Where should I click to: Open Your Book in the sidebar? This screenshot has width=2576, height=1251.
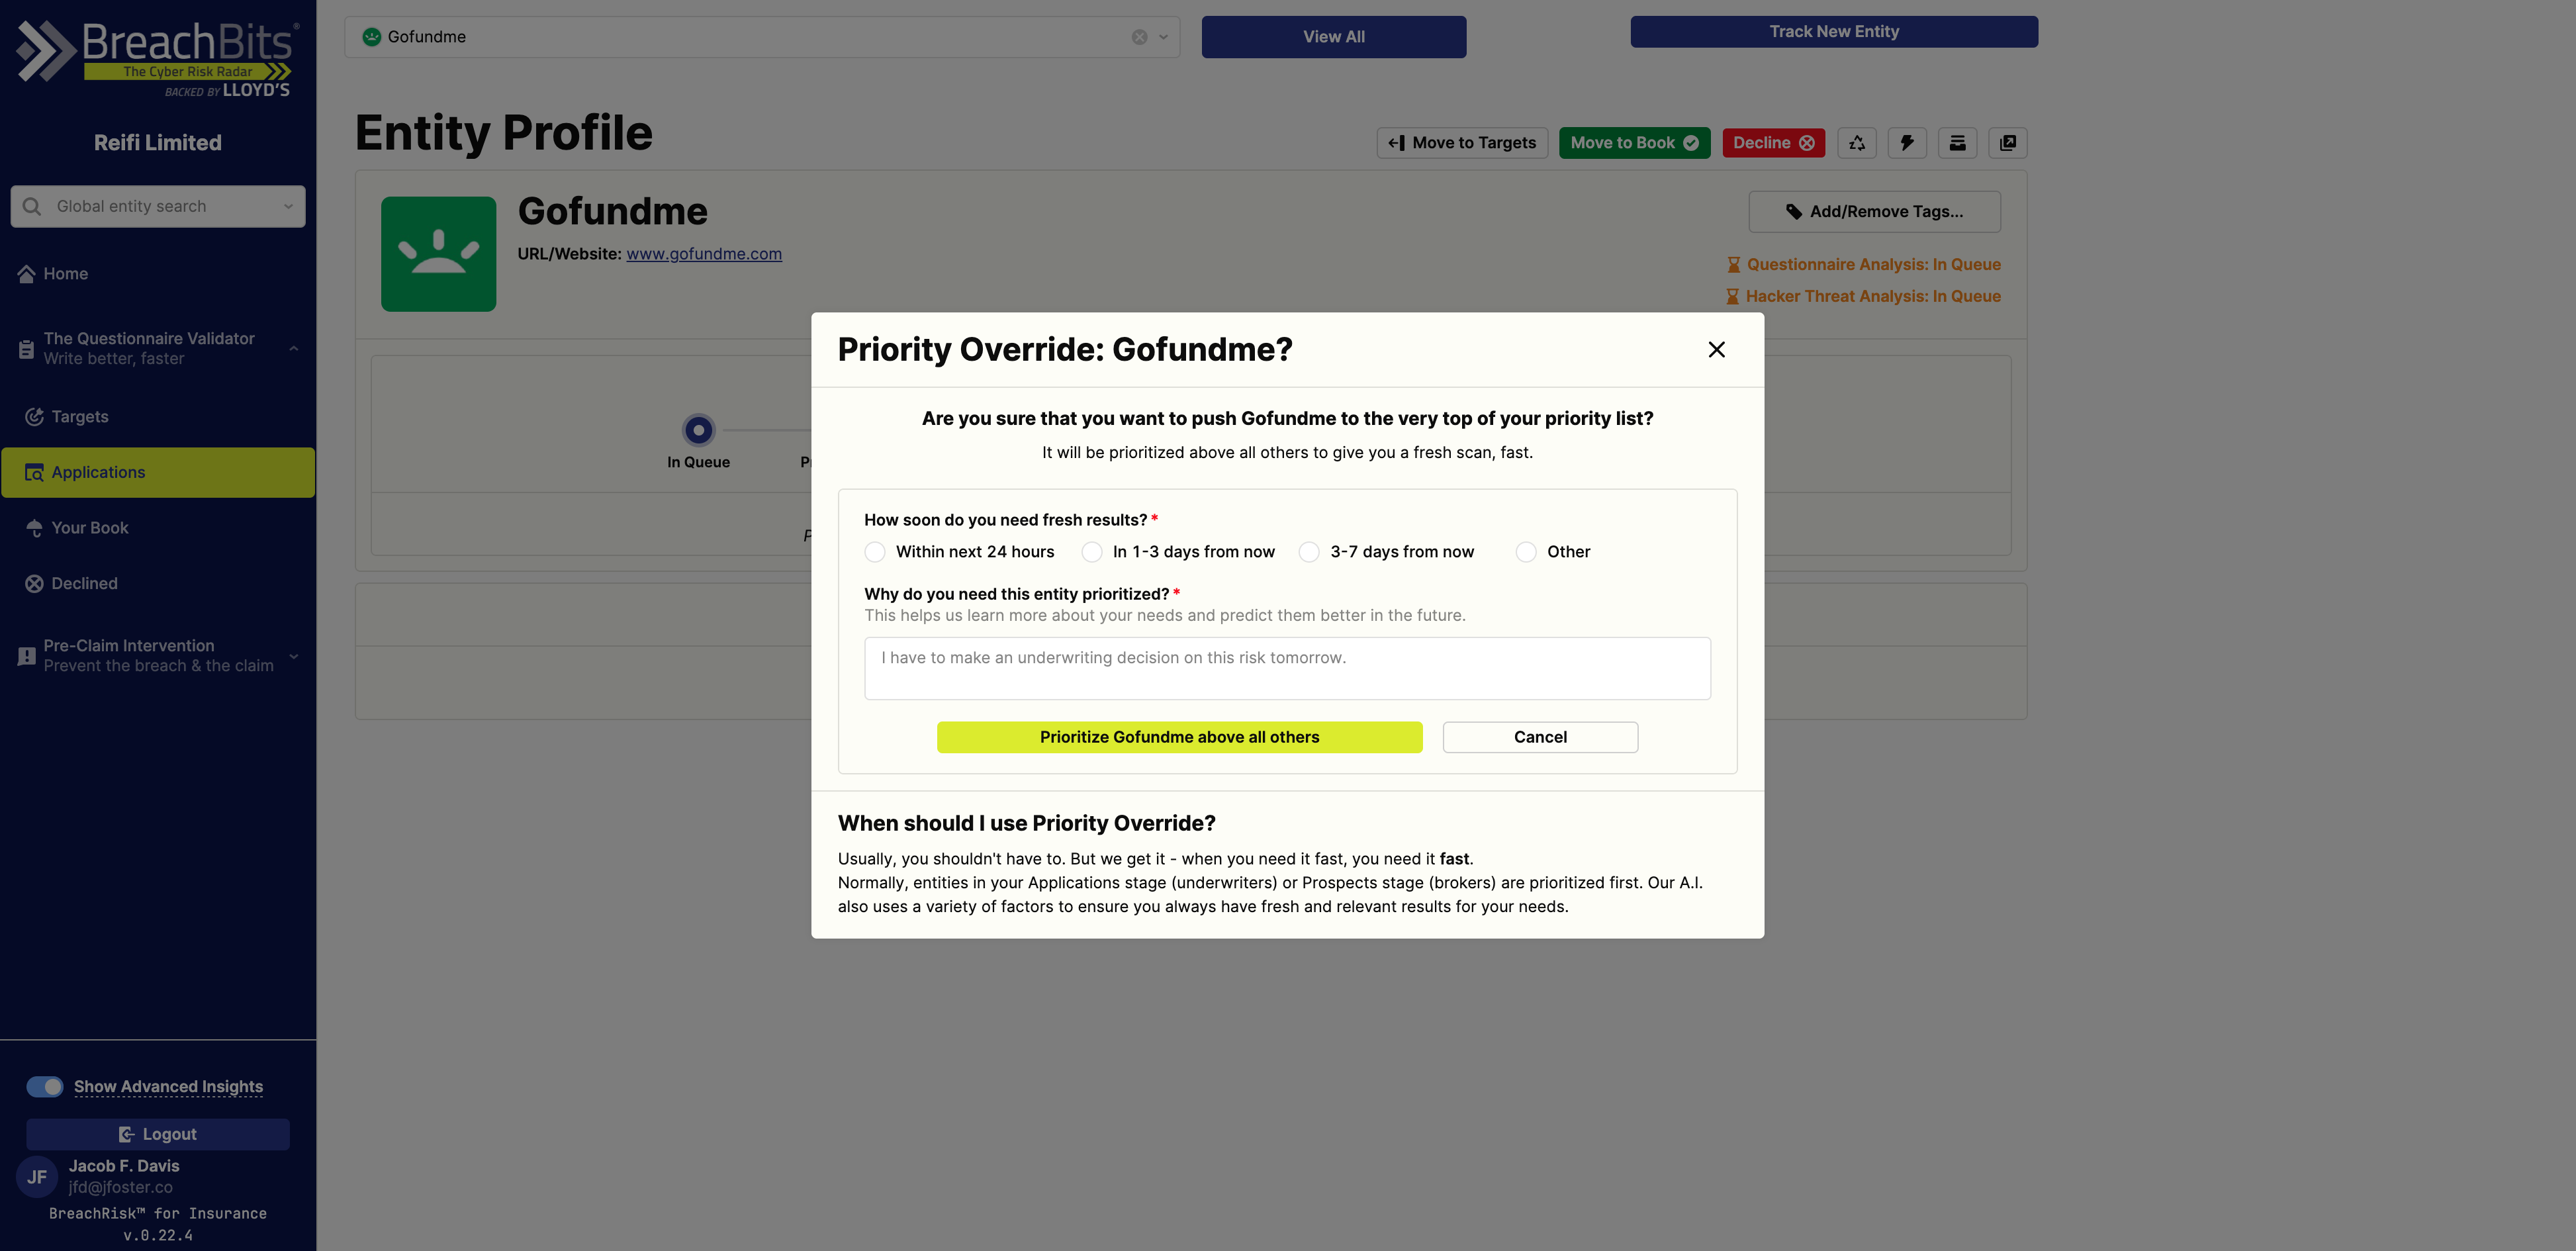pyautogui.click(x=90, y=528)
